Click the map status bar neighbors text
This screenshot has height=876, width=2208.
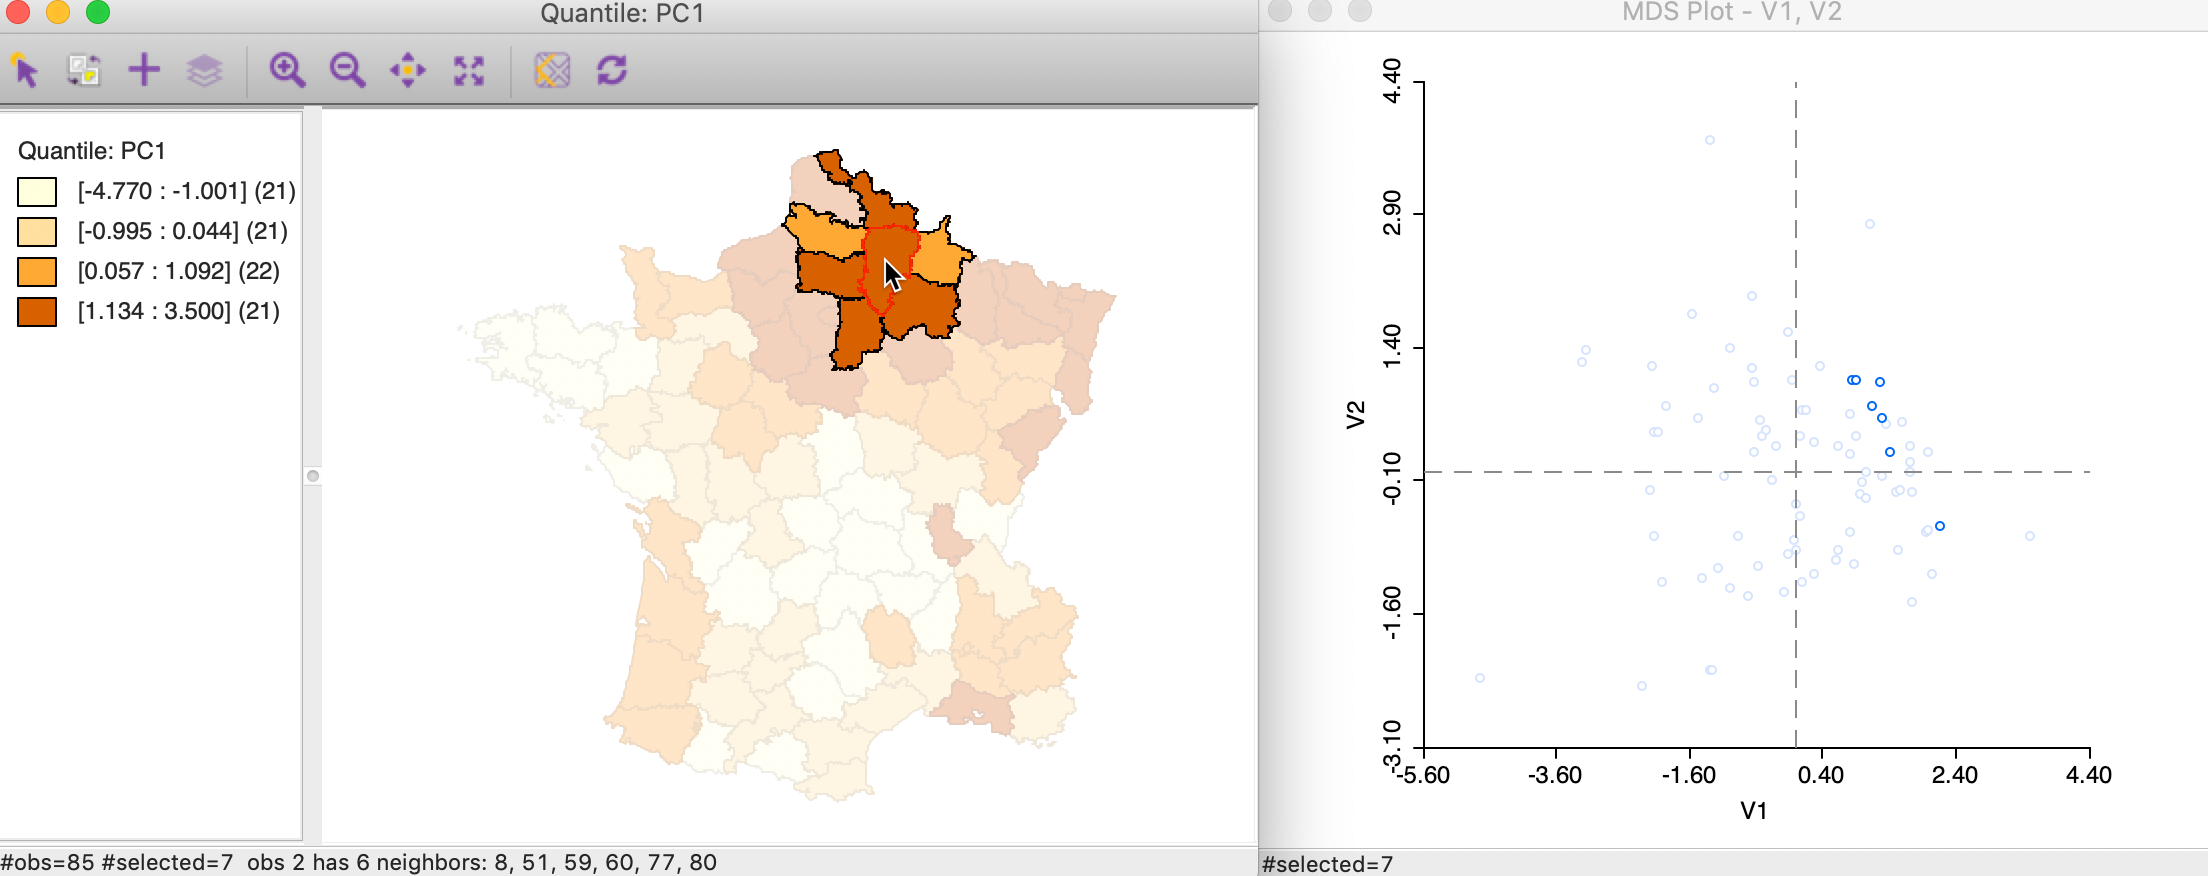(x=482, y=862)
